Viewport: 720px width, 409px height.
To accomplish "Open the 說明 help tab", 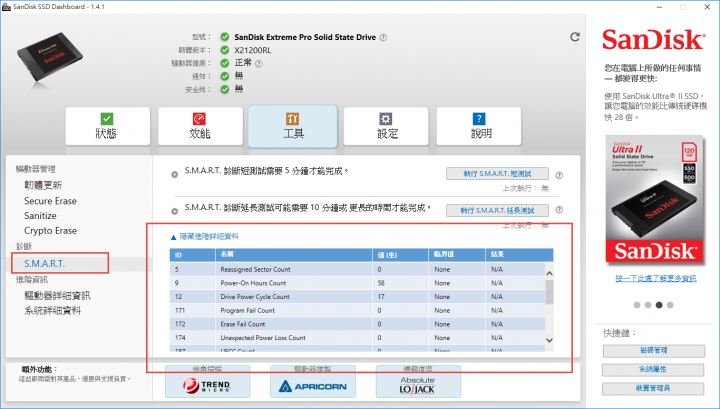I will (x=479, y=126).
